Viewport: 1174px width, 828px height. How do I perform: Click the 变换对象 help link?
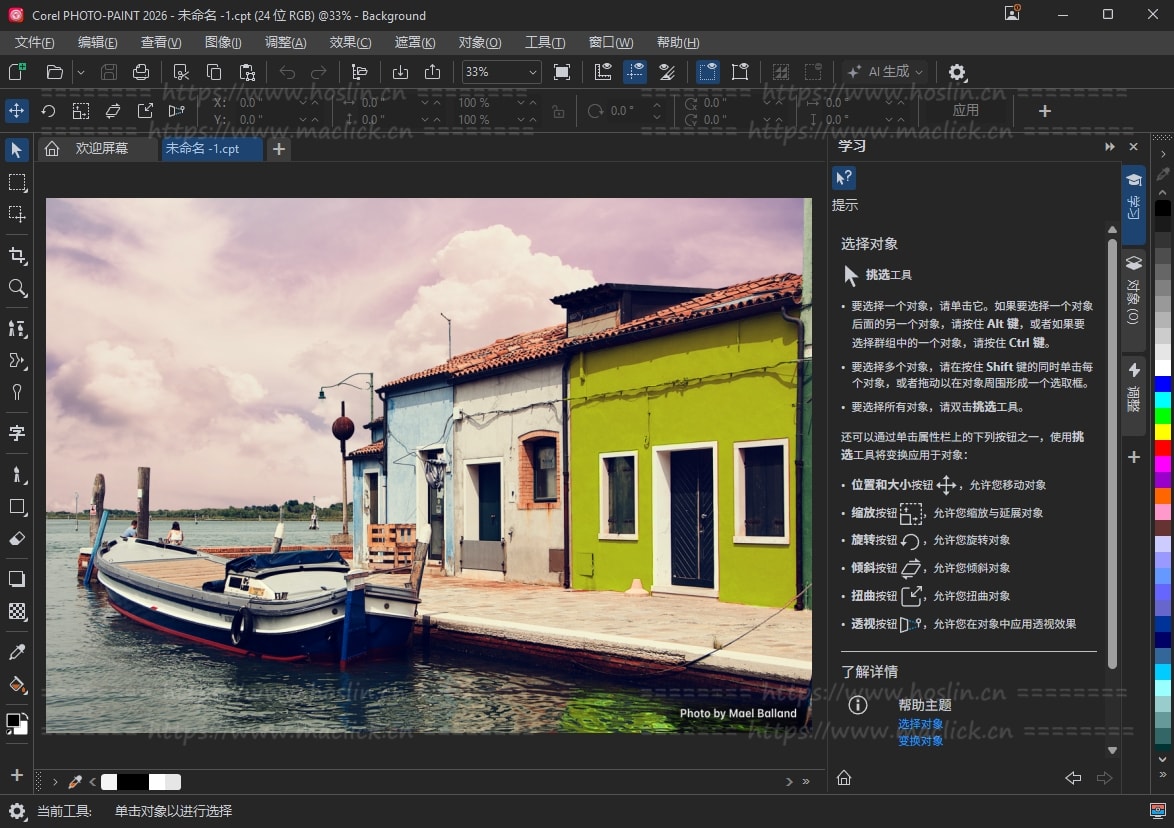[x=920, y=741]
